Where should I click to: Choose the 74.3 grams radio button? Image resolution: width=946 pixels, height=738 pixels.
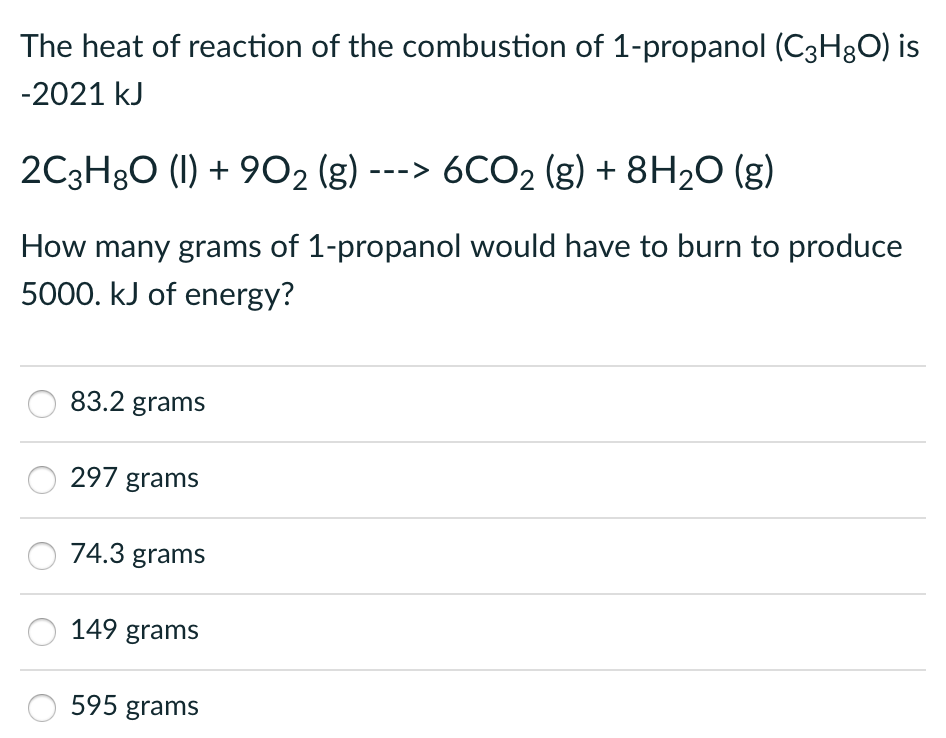coord(41,556)
